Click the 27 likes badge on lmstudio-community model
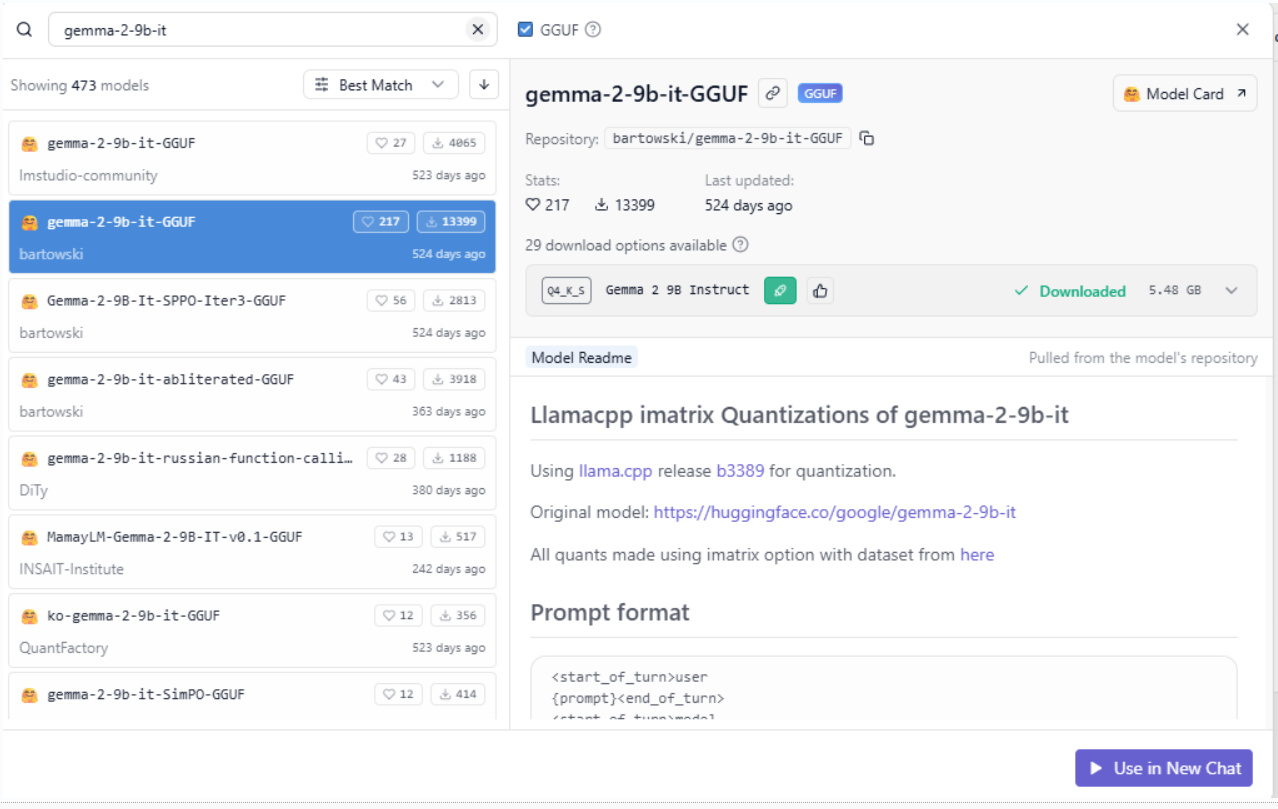 coord(391,143)
